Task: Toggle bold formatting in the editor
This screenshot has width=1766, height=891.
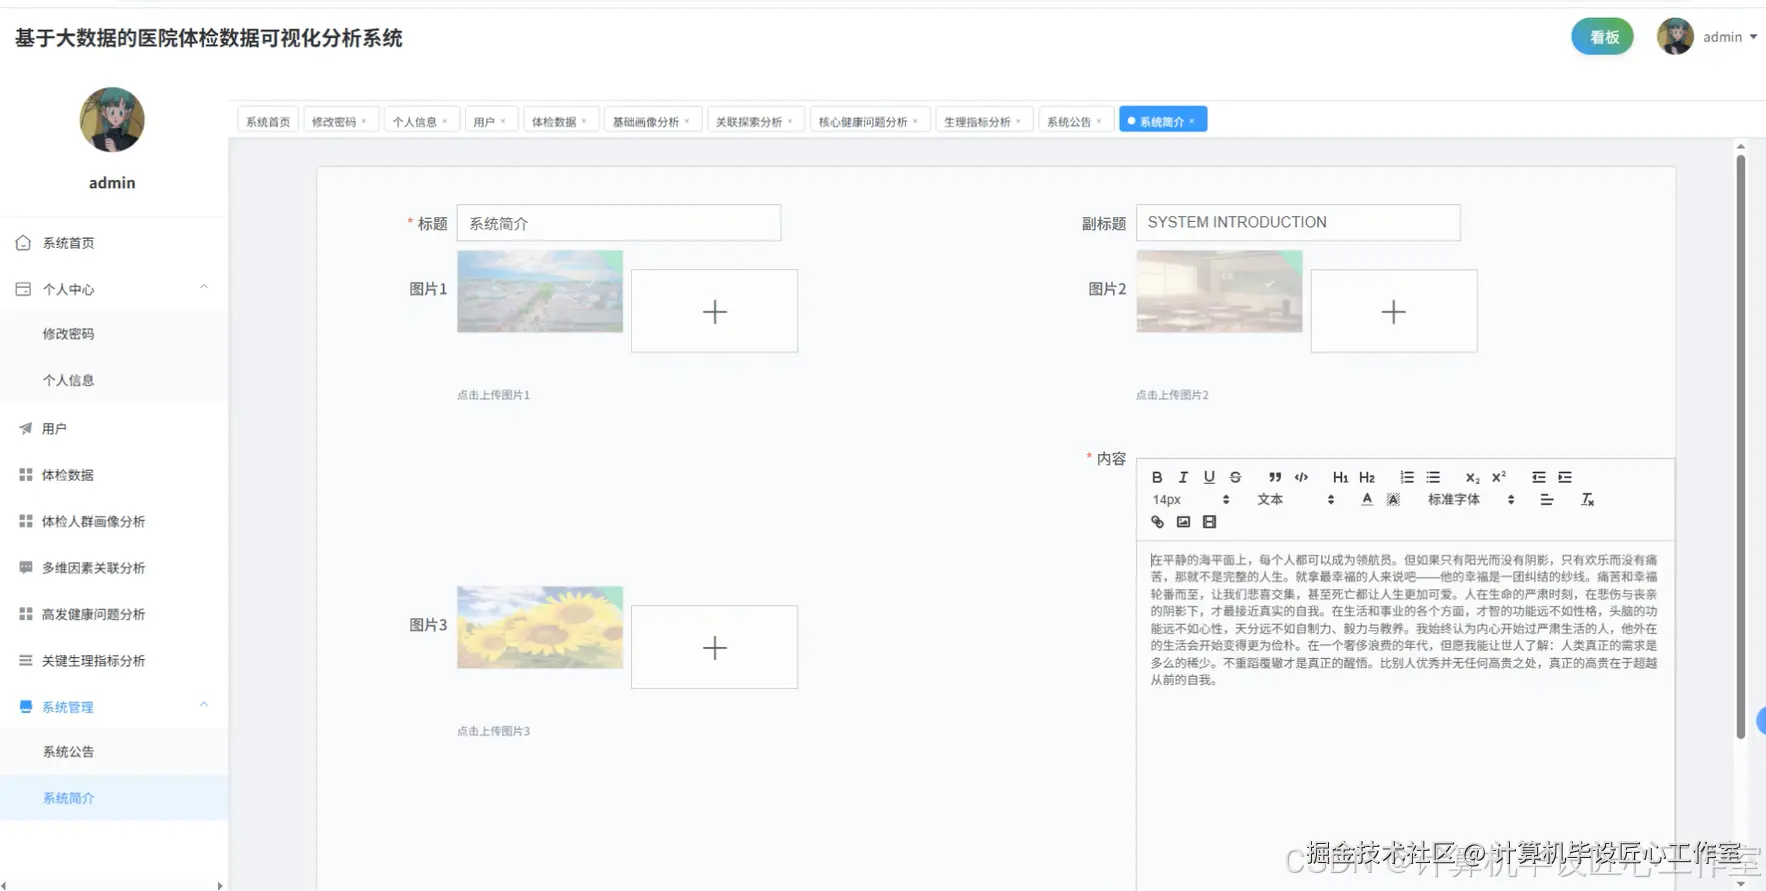Action: click(1157, 477)
